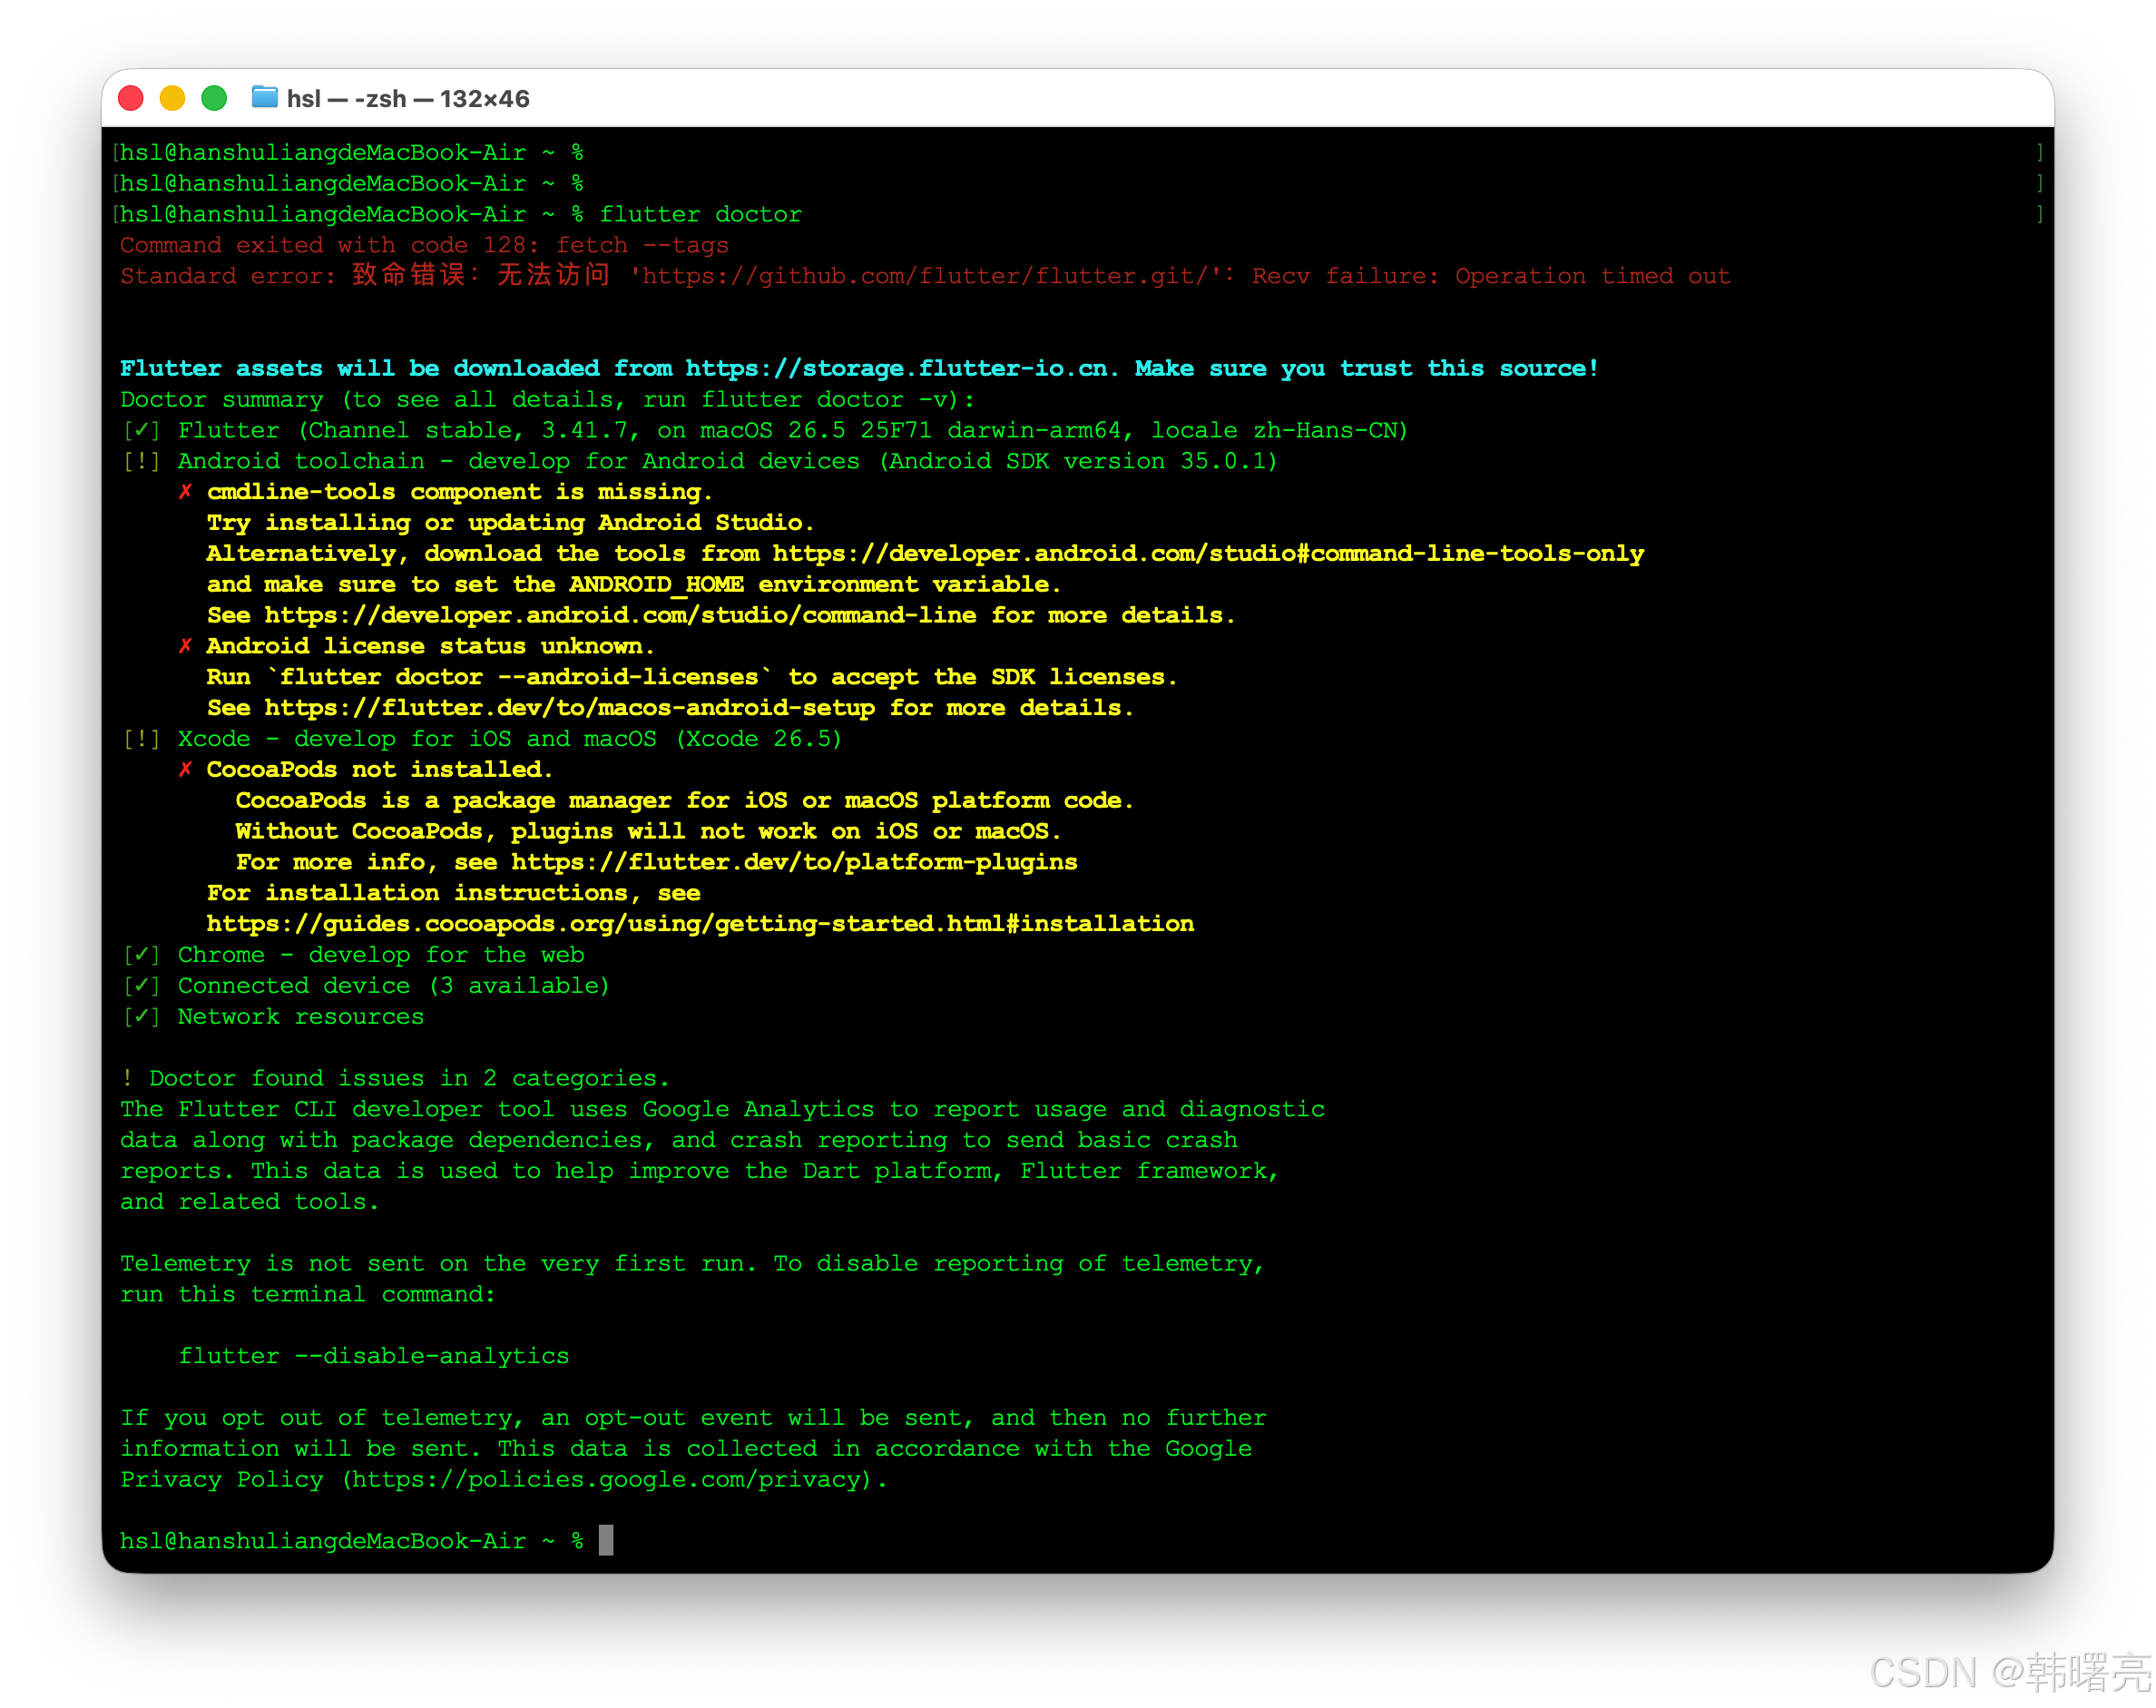Screen dimensions: 2156x1708
Task: Click the checkmark beside 'Connected device'
Action: [x=141, y=987]
